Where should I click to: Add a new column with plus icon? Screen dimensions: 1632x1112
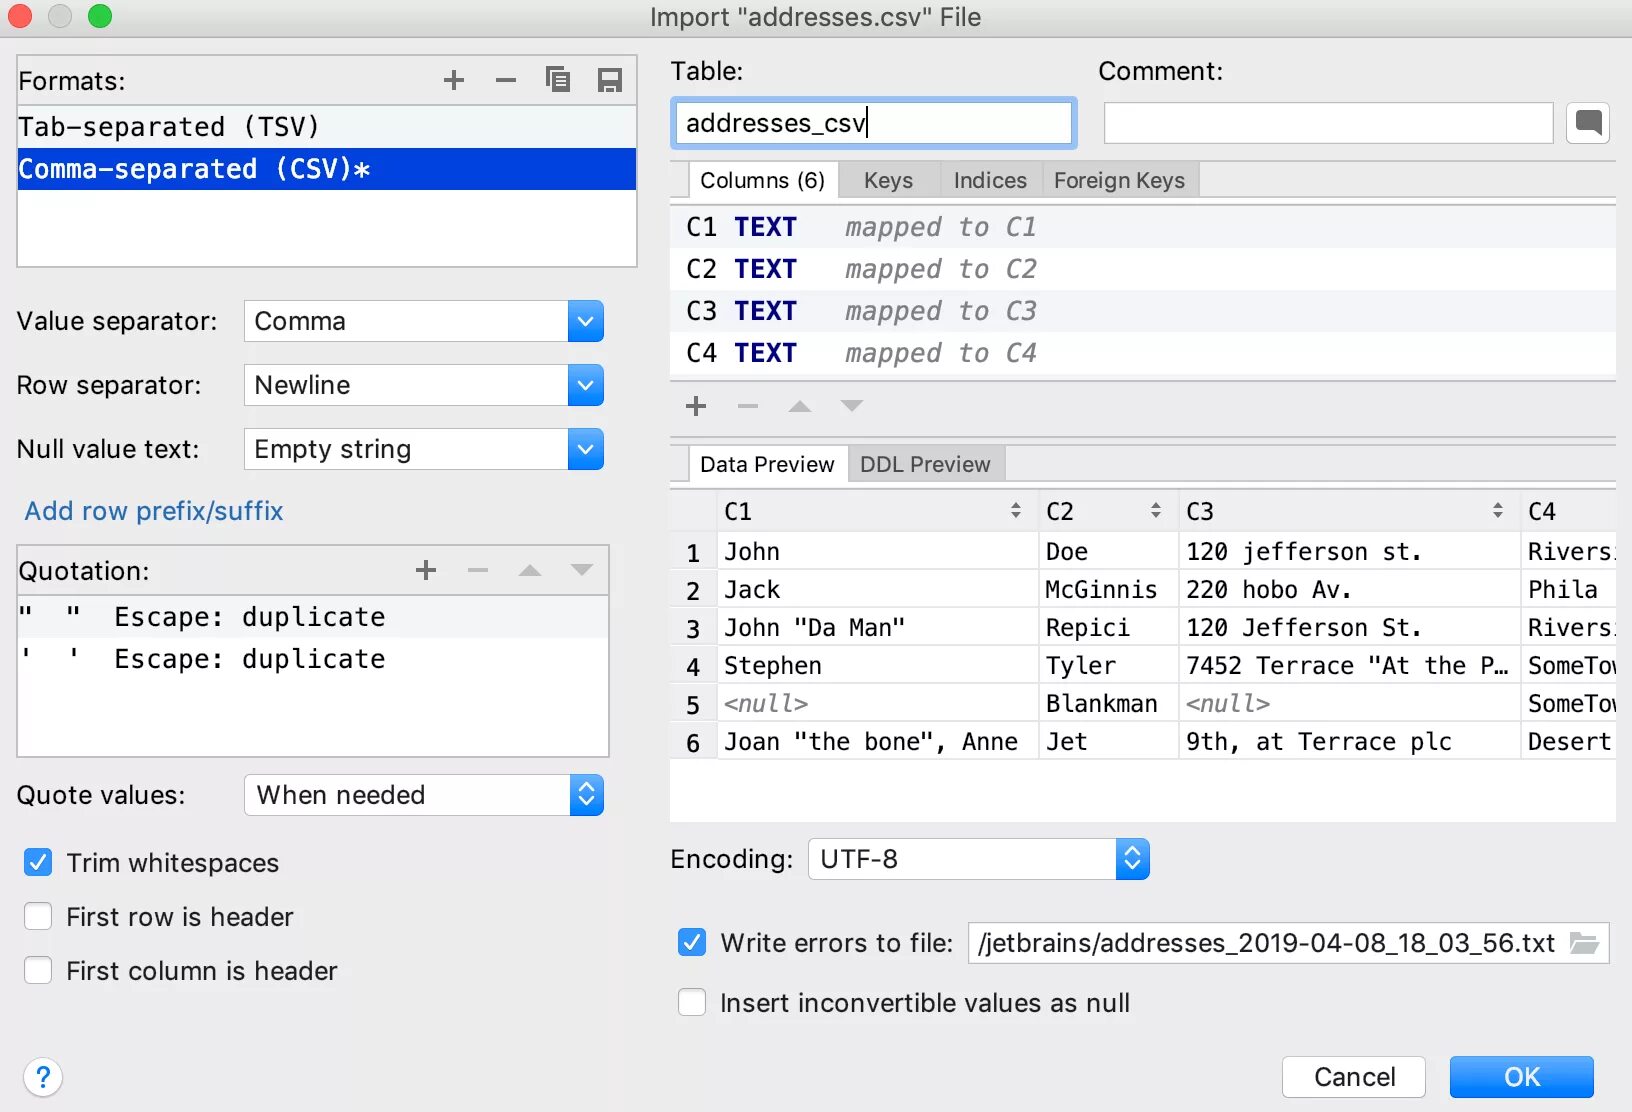[x=696, y=406]
